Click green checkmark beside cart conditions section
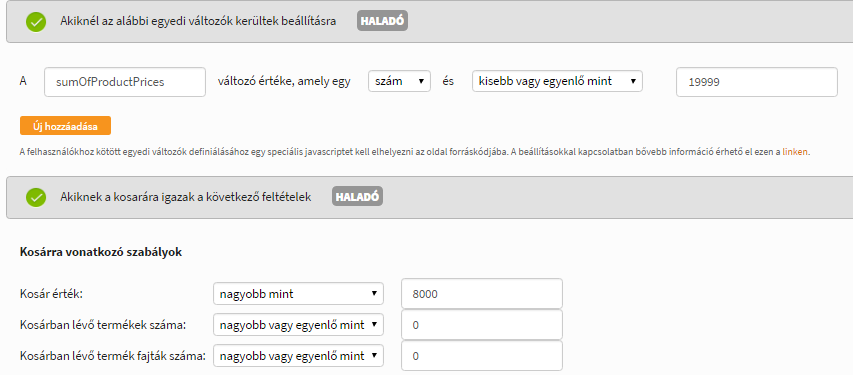853x375 pixels. coord(36,197)
